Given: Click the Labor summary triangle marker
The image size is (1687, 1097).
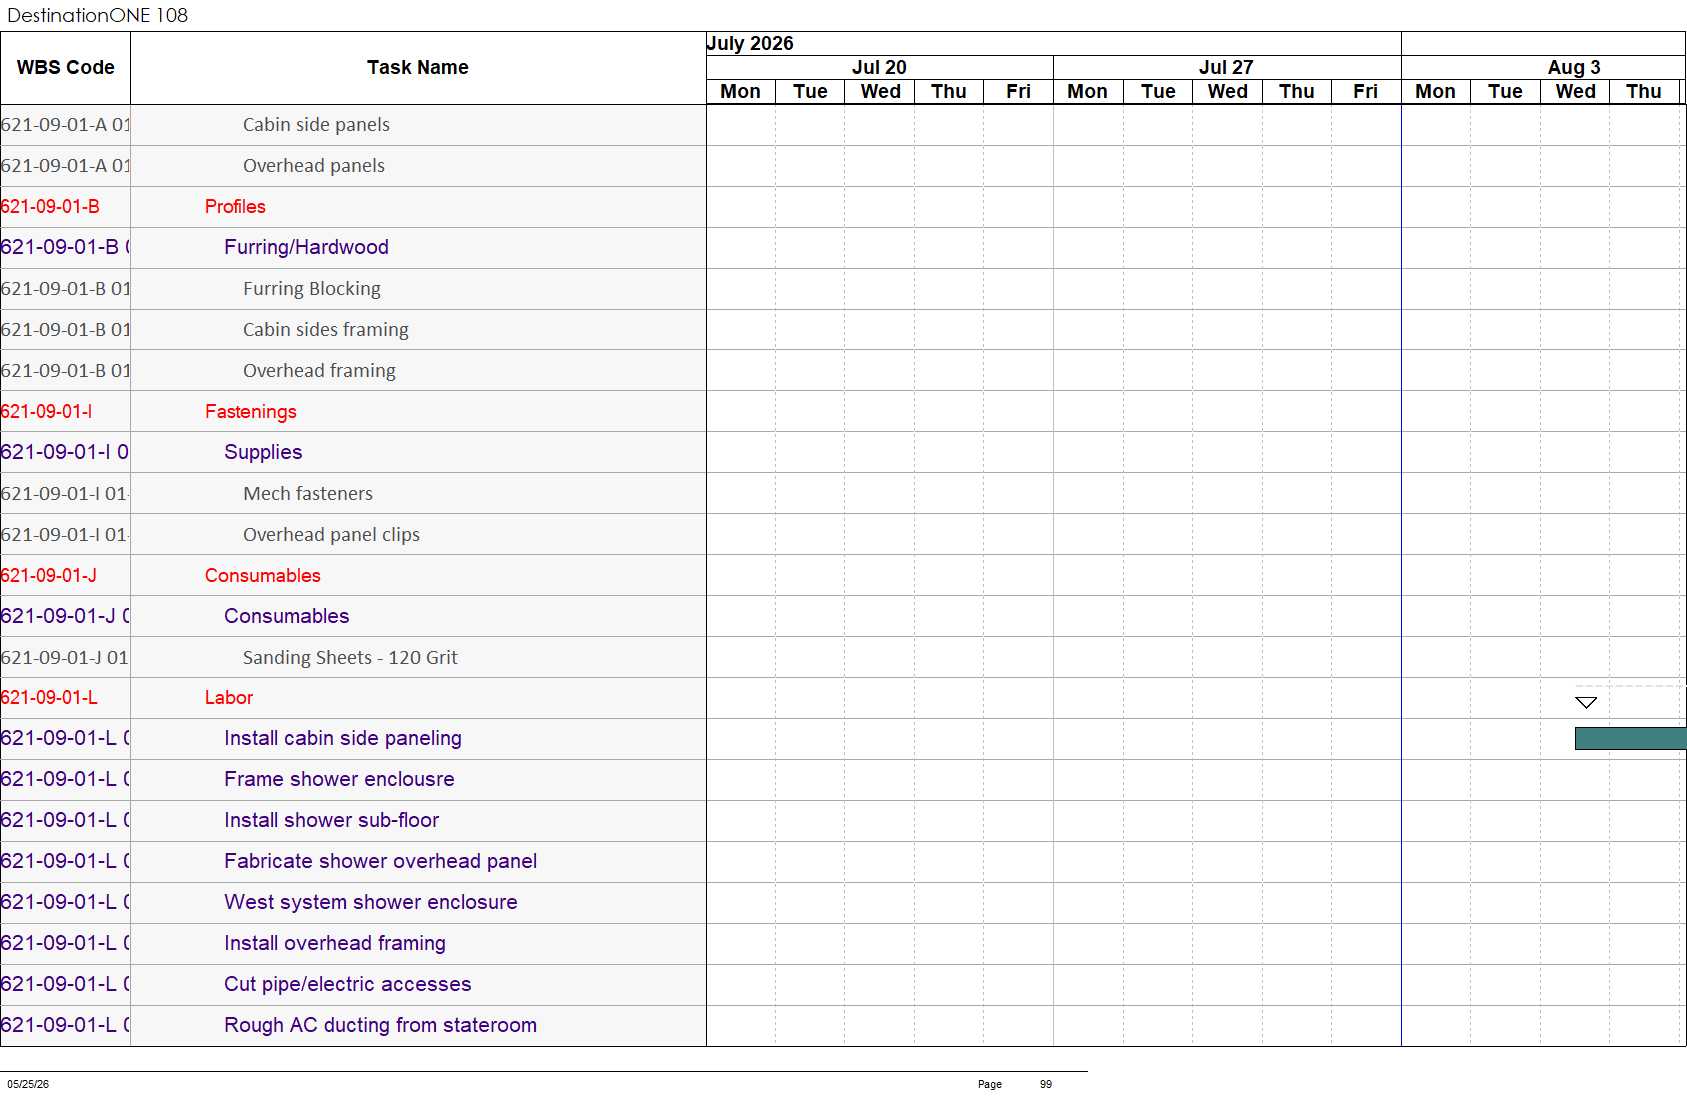Looking at the screenshot, I should (1586, 702).
